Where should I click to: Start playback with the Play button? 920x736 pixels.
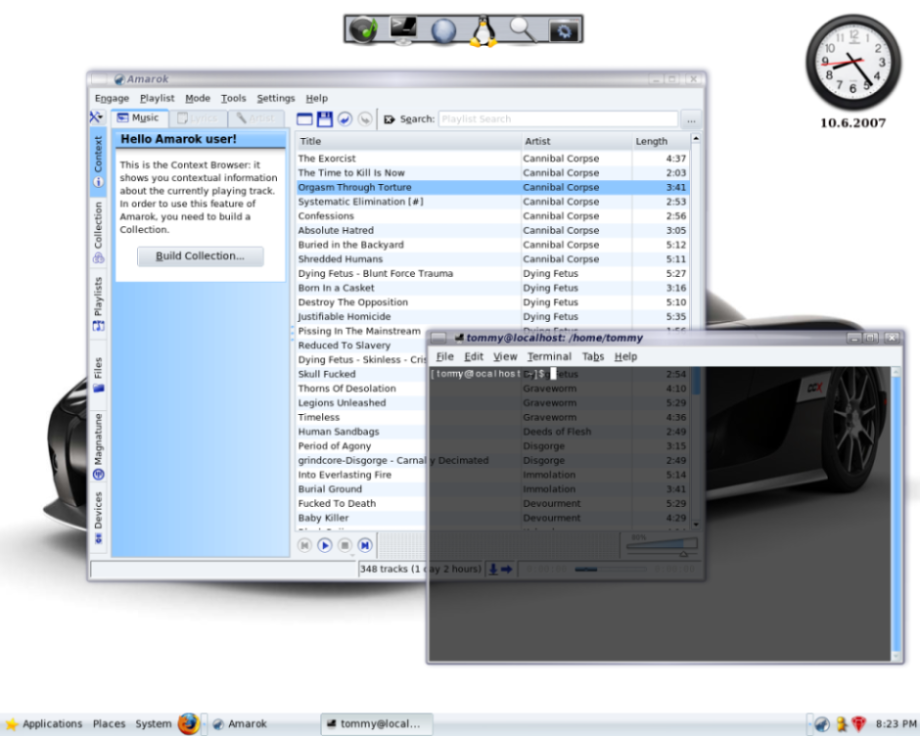click(x=324, y=545)
